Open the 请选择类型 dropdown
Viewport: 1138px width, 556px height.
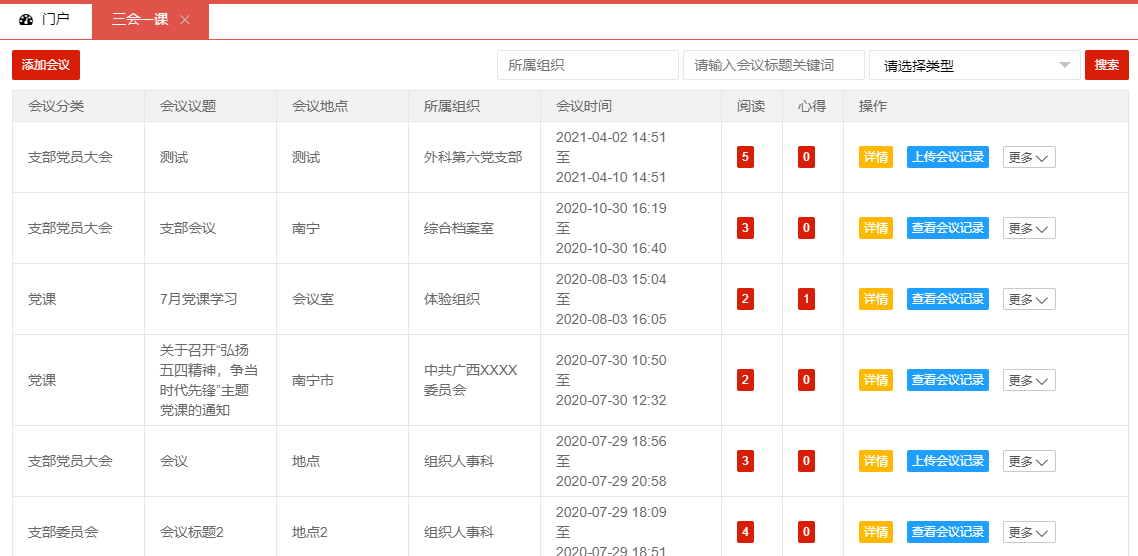(x=974, y=66)
